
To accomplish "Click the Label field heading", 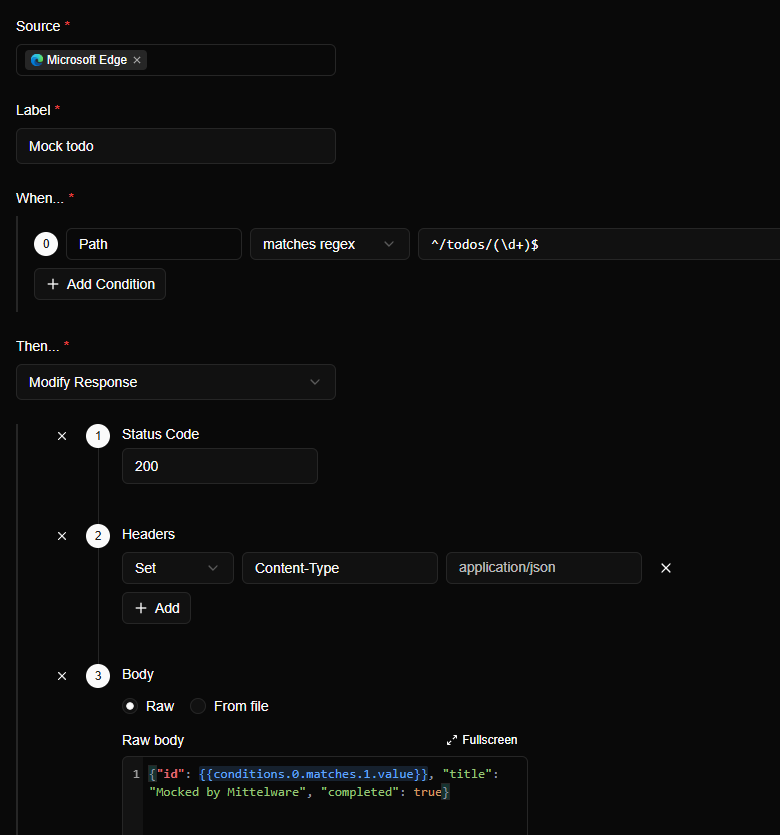I will 34,111.
